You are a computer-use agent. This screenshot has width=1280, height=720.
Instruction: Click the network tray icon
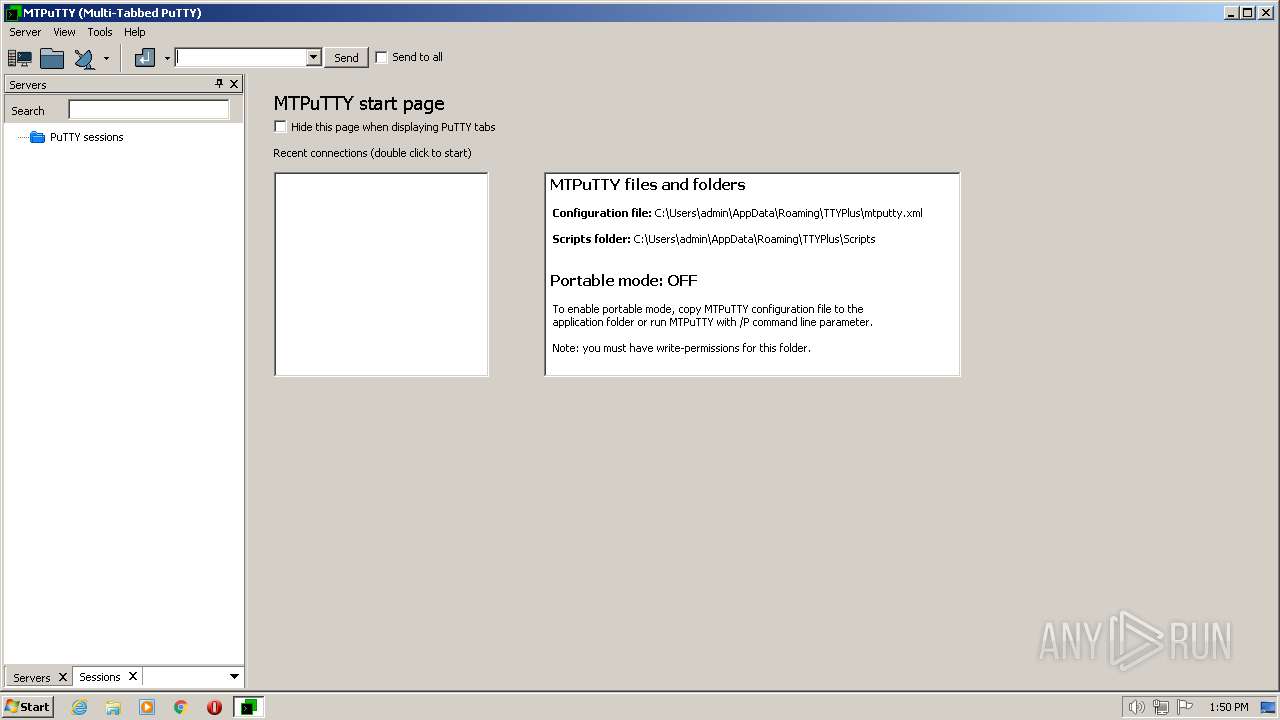1161,707
